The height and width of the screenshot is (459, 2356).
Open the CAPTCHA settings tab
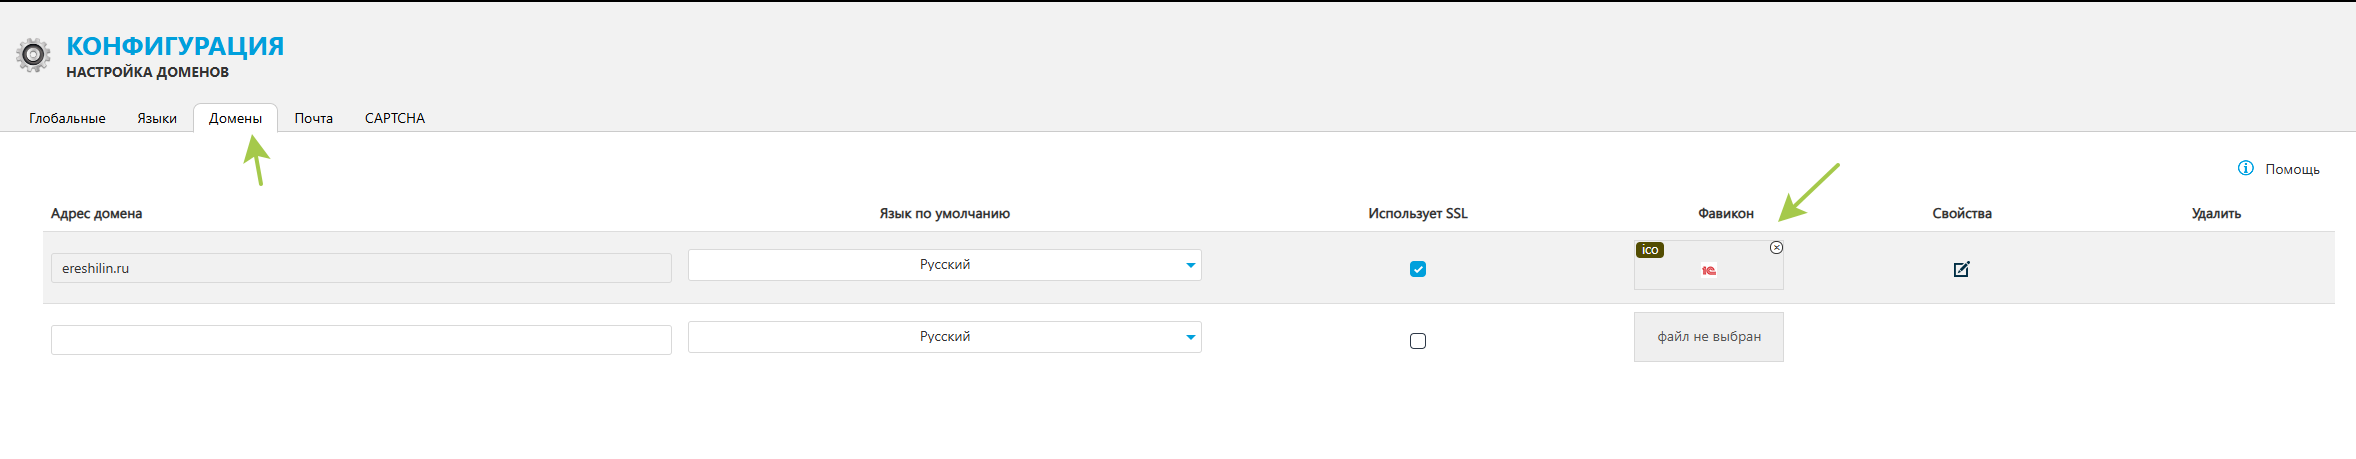point(395,118)
